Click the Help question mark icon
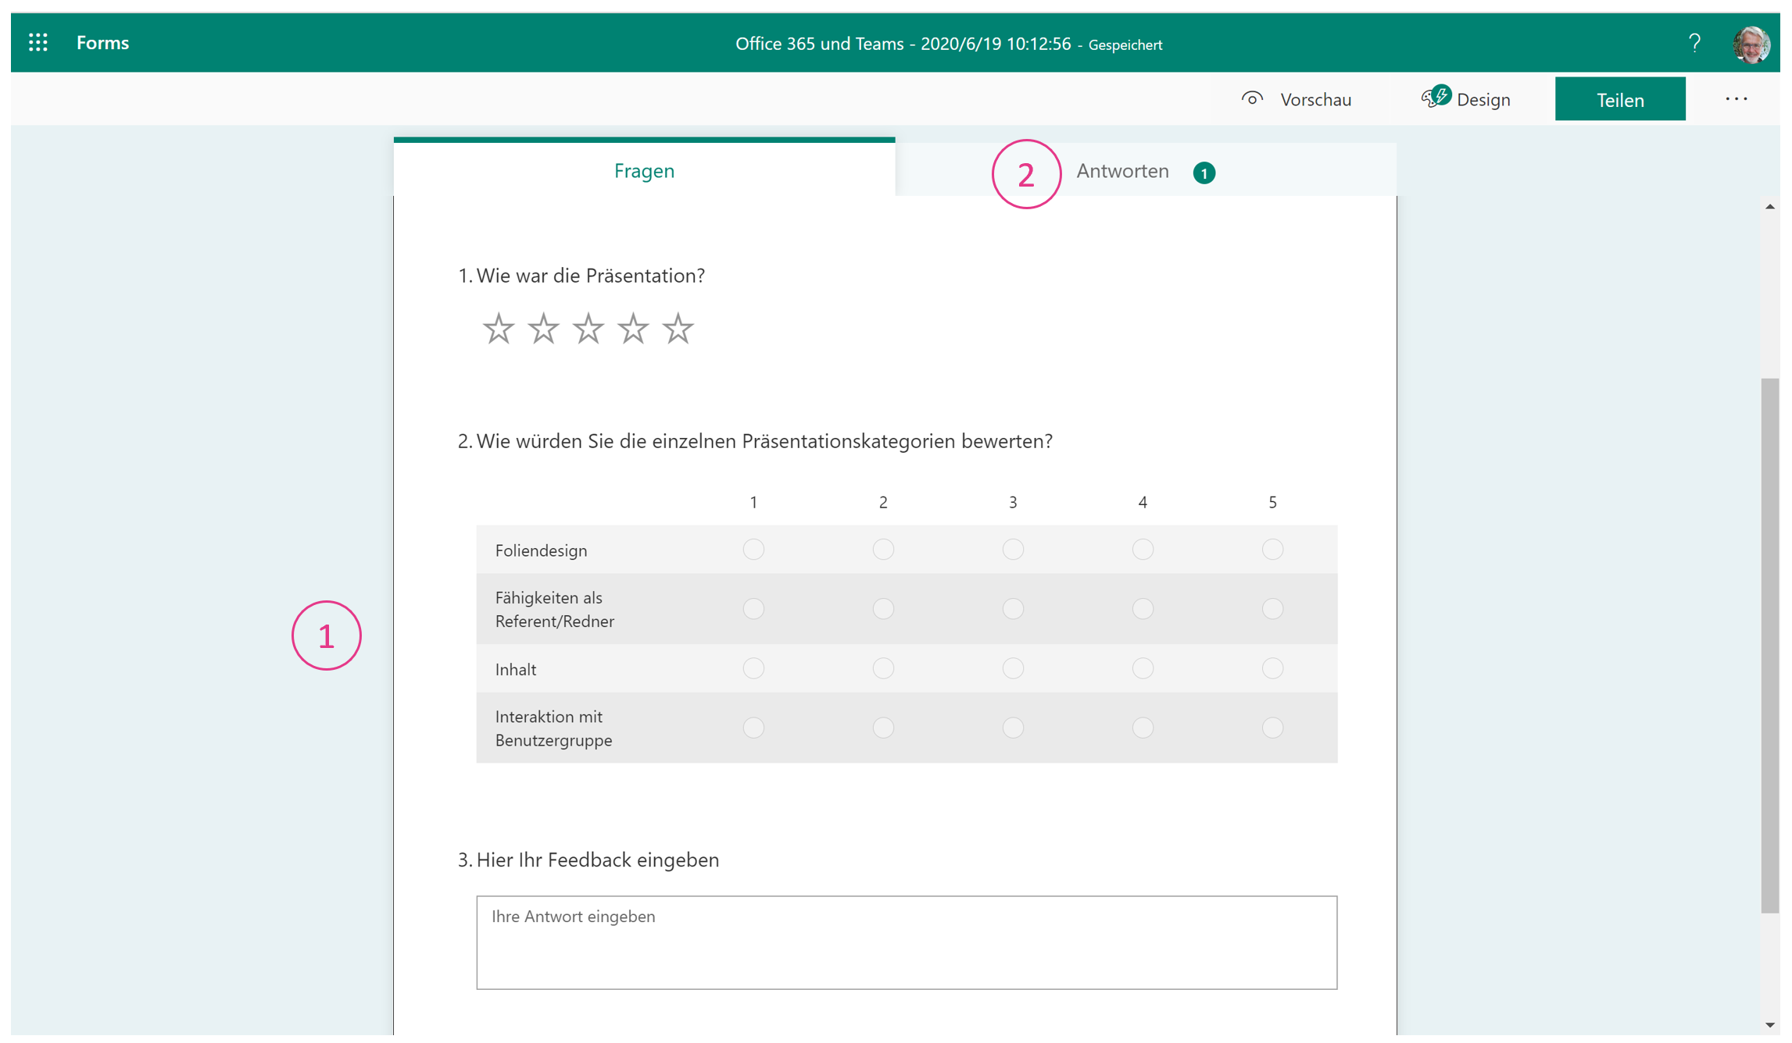1792x1043 pixels. (x=1694, y=42)
